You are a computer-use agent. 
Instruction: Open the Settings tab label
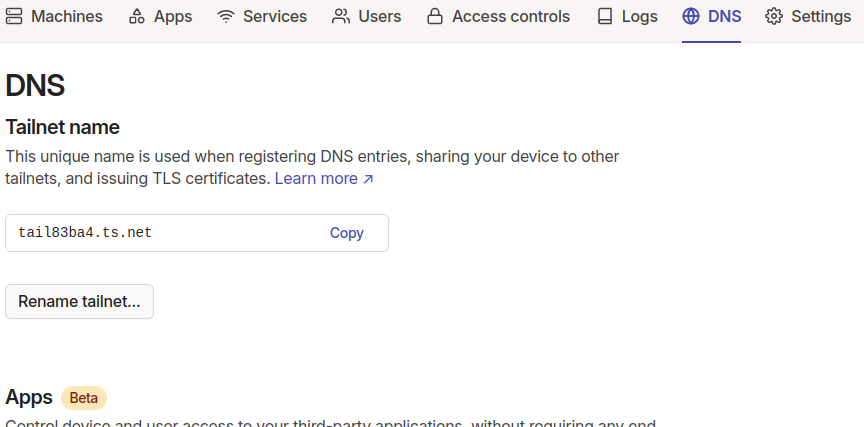click(821, 17)
